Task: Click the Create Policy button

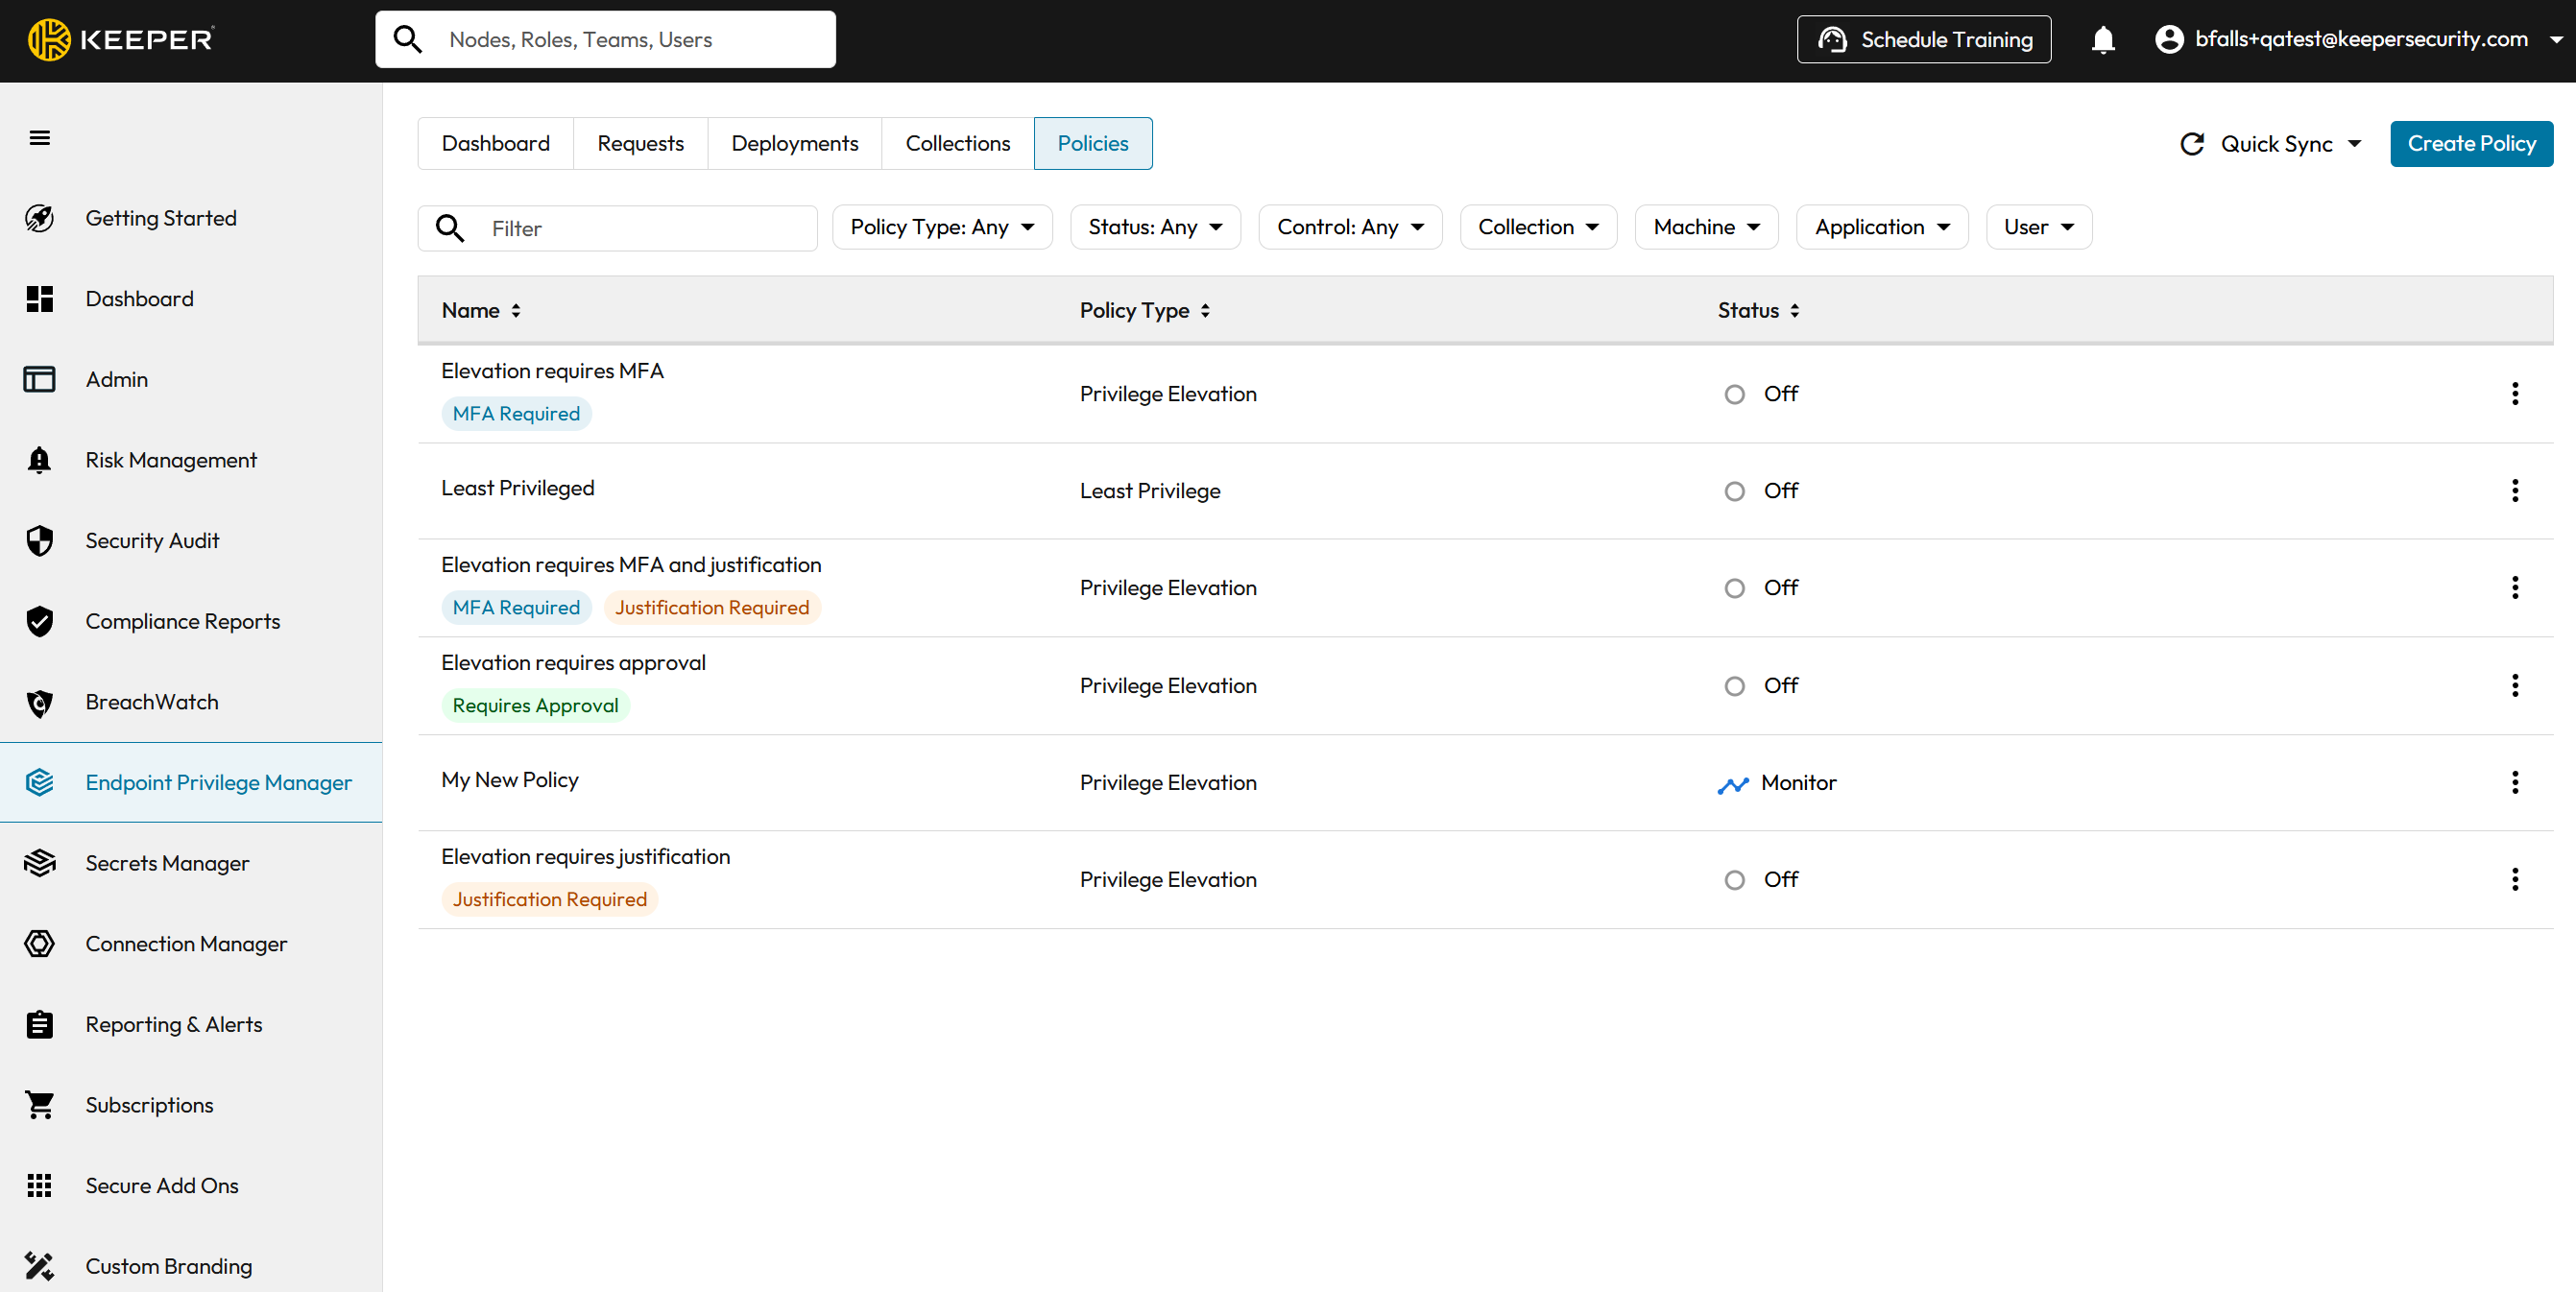Action: point(2470,143)
